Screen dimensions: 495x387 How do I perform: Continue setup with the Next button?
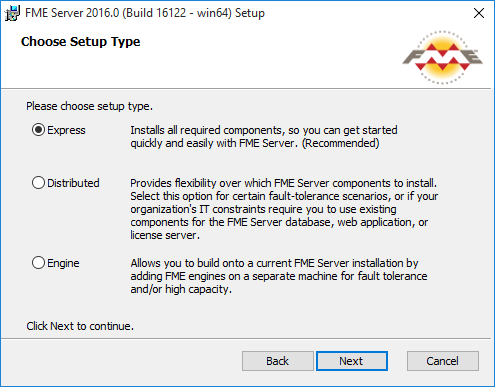(352, 361)
